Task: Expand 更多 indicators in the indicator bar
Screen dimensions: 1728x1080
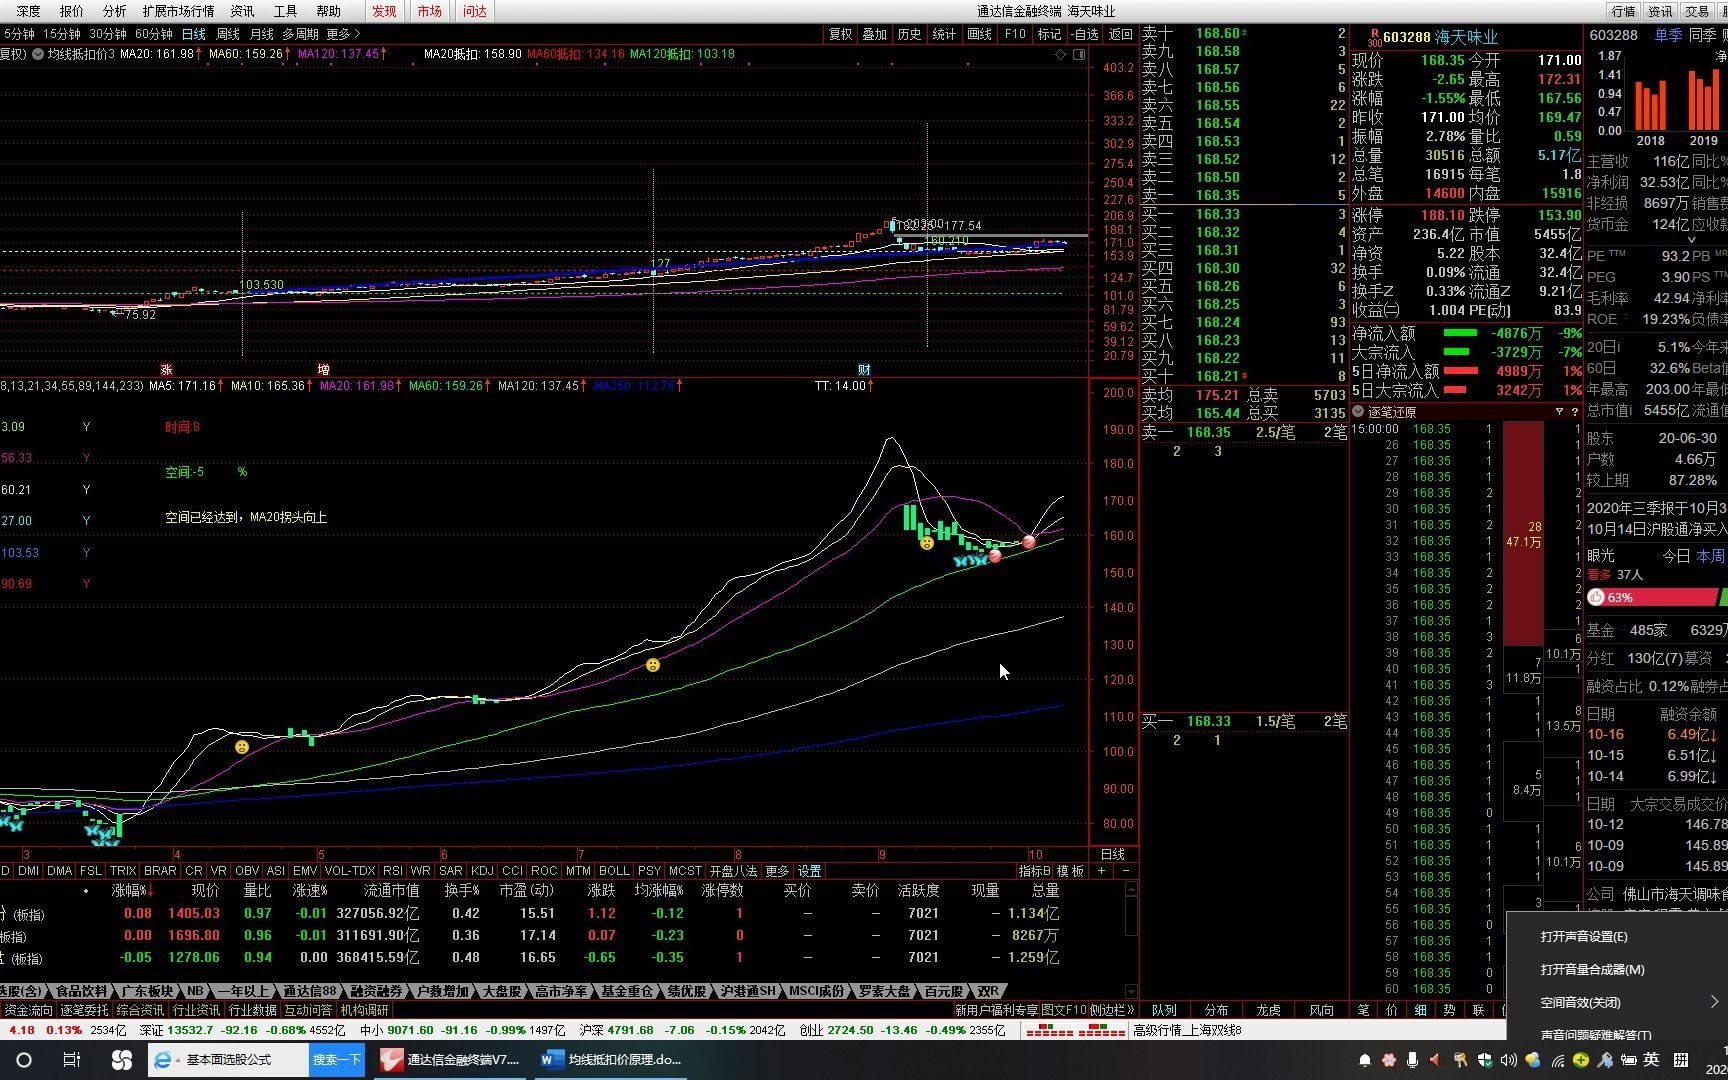Action: [777, 871]
